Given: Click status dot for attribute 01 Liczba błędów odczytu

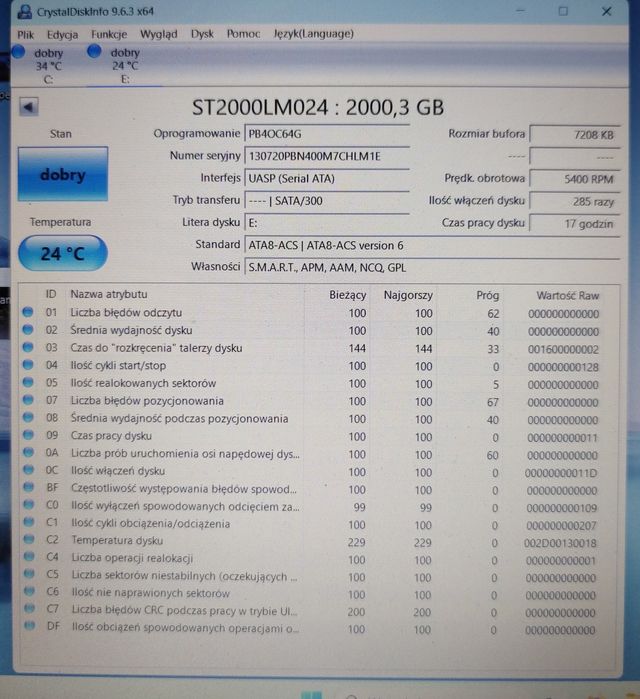Looking at the screenshot, I should click(x=28, y=312).
